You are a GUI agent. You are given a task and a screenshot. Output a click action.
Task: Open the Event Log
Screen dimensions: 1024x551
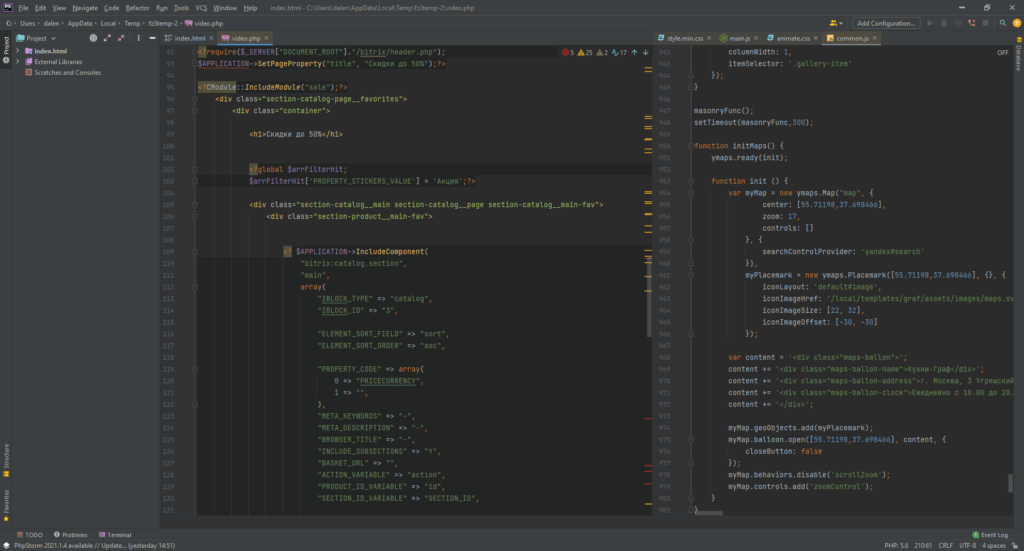992,535
